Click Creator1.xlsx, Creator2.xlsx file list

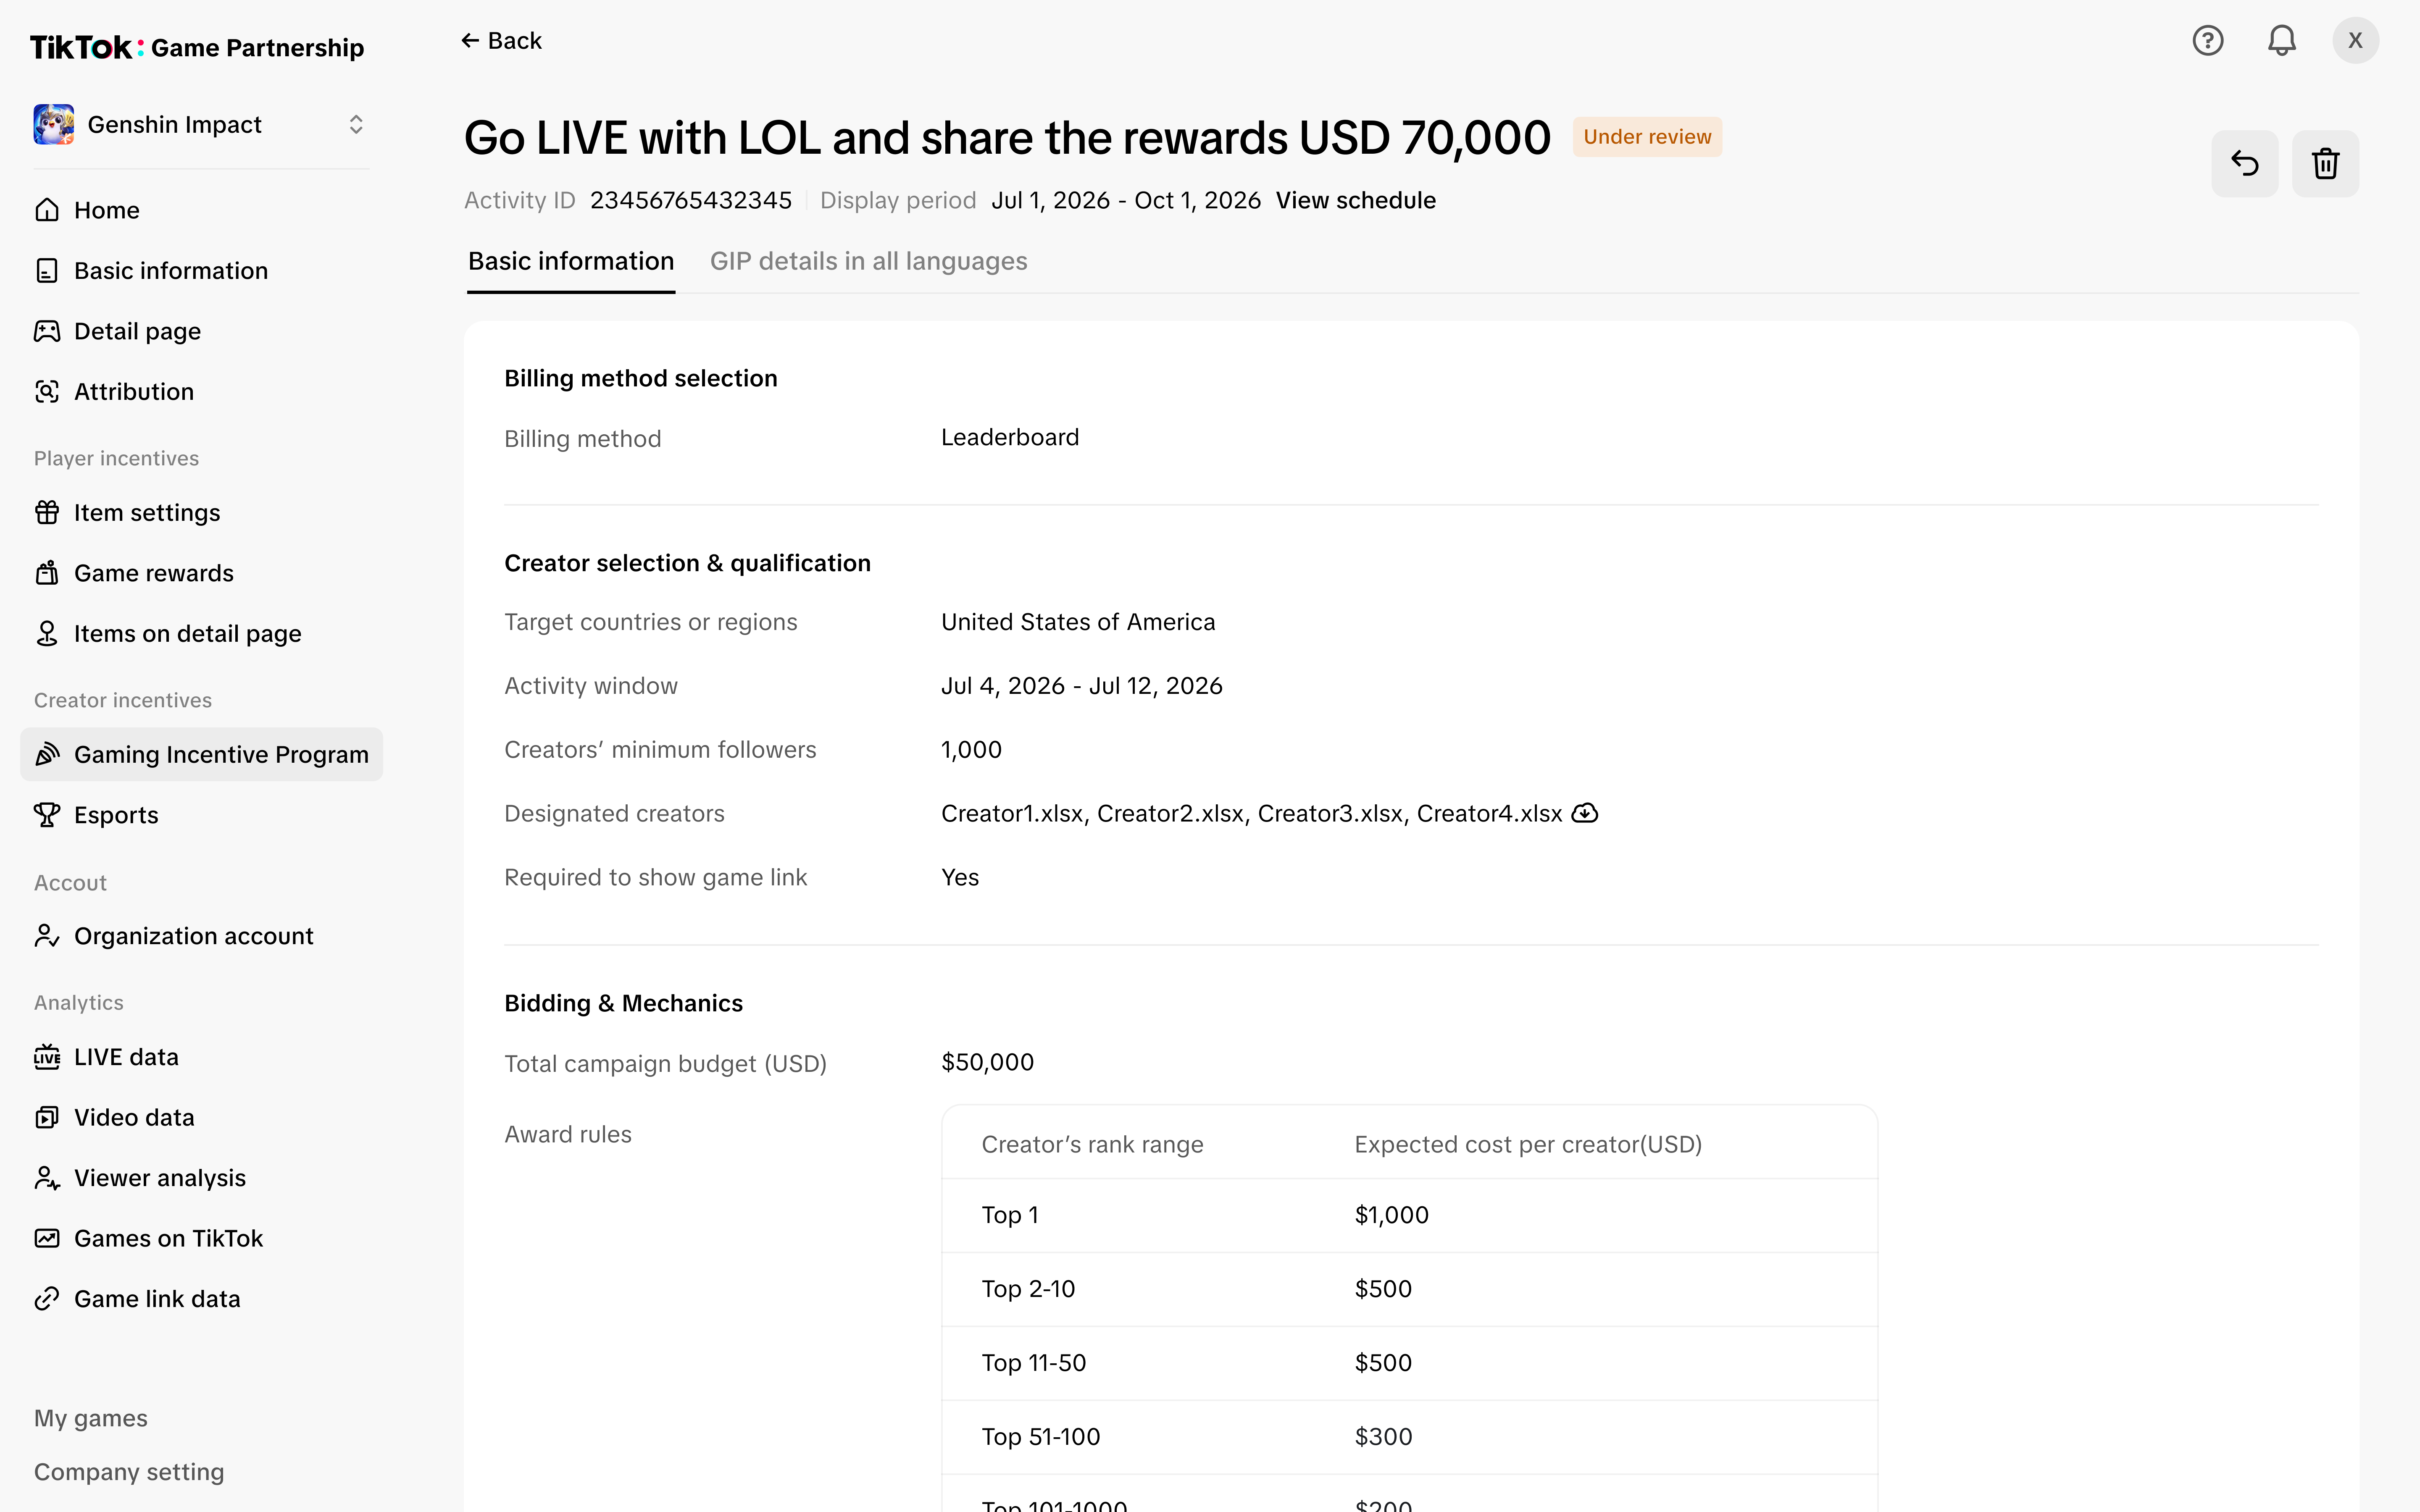(x=1251, y=813)
